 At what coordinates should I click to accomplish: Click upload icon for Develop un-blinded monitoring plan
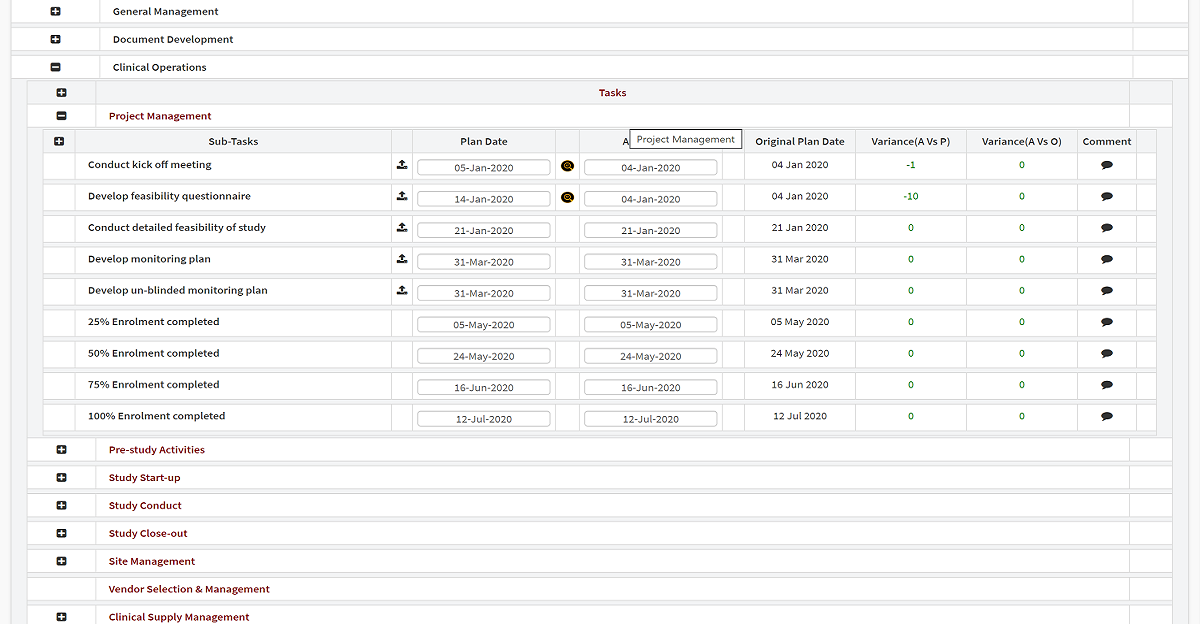[401, 291]
